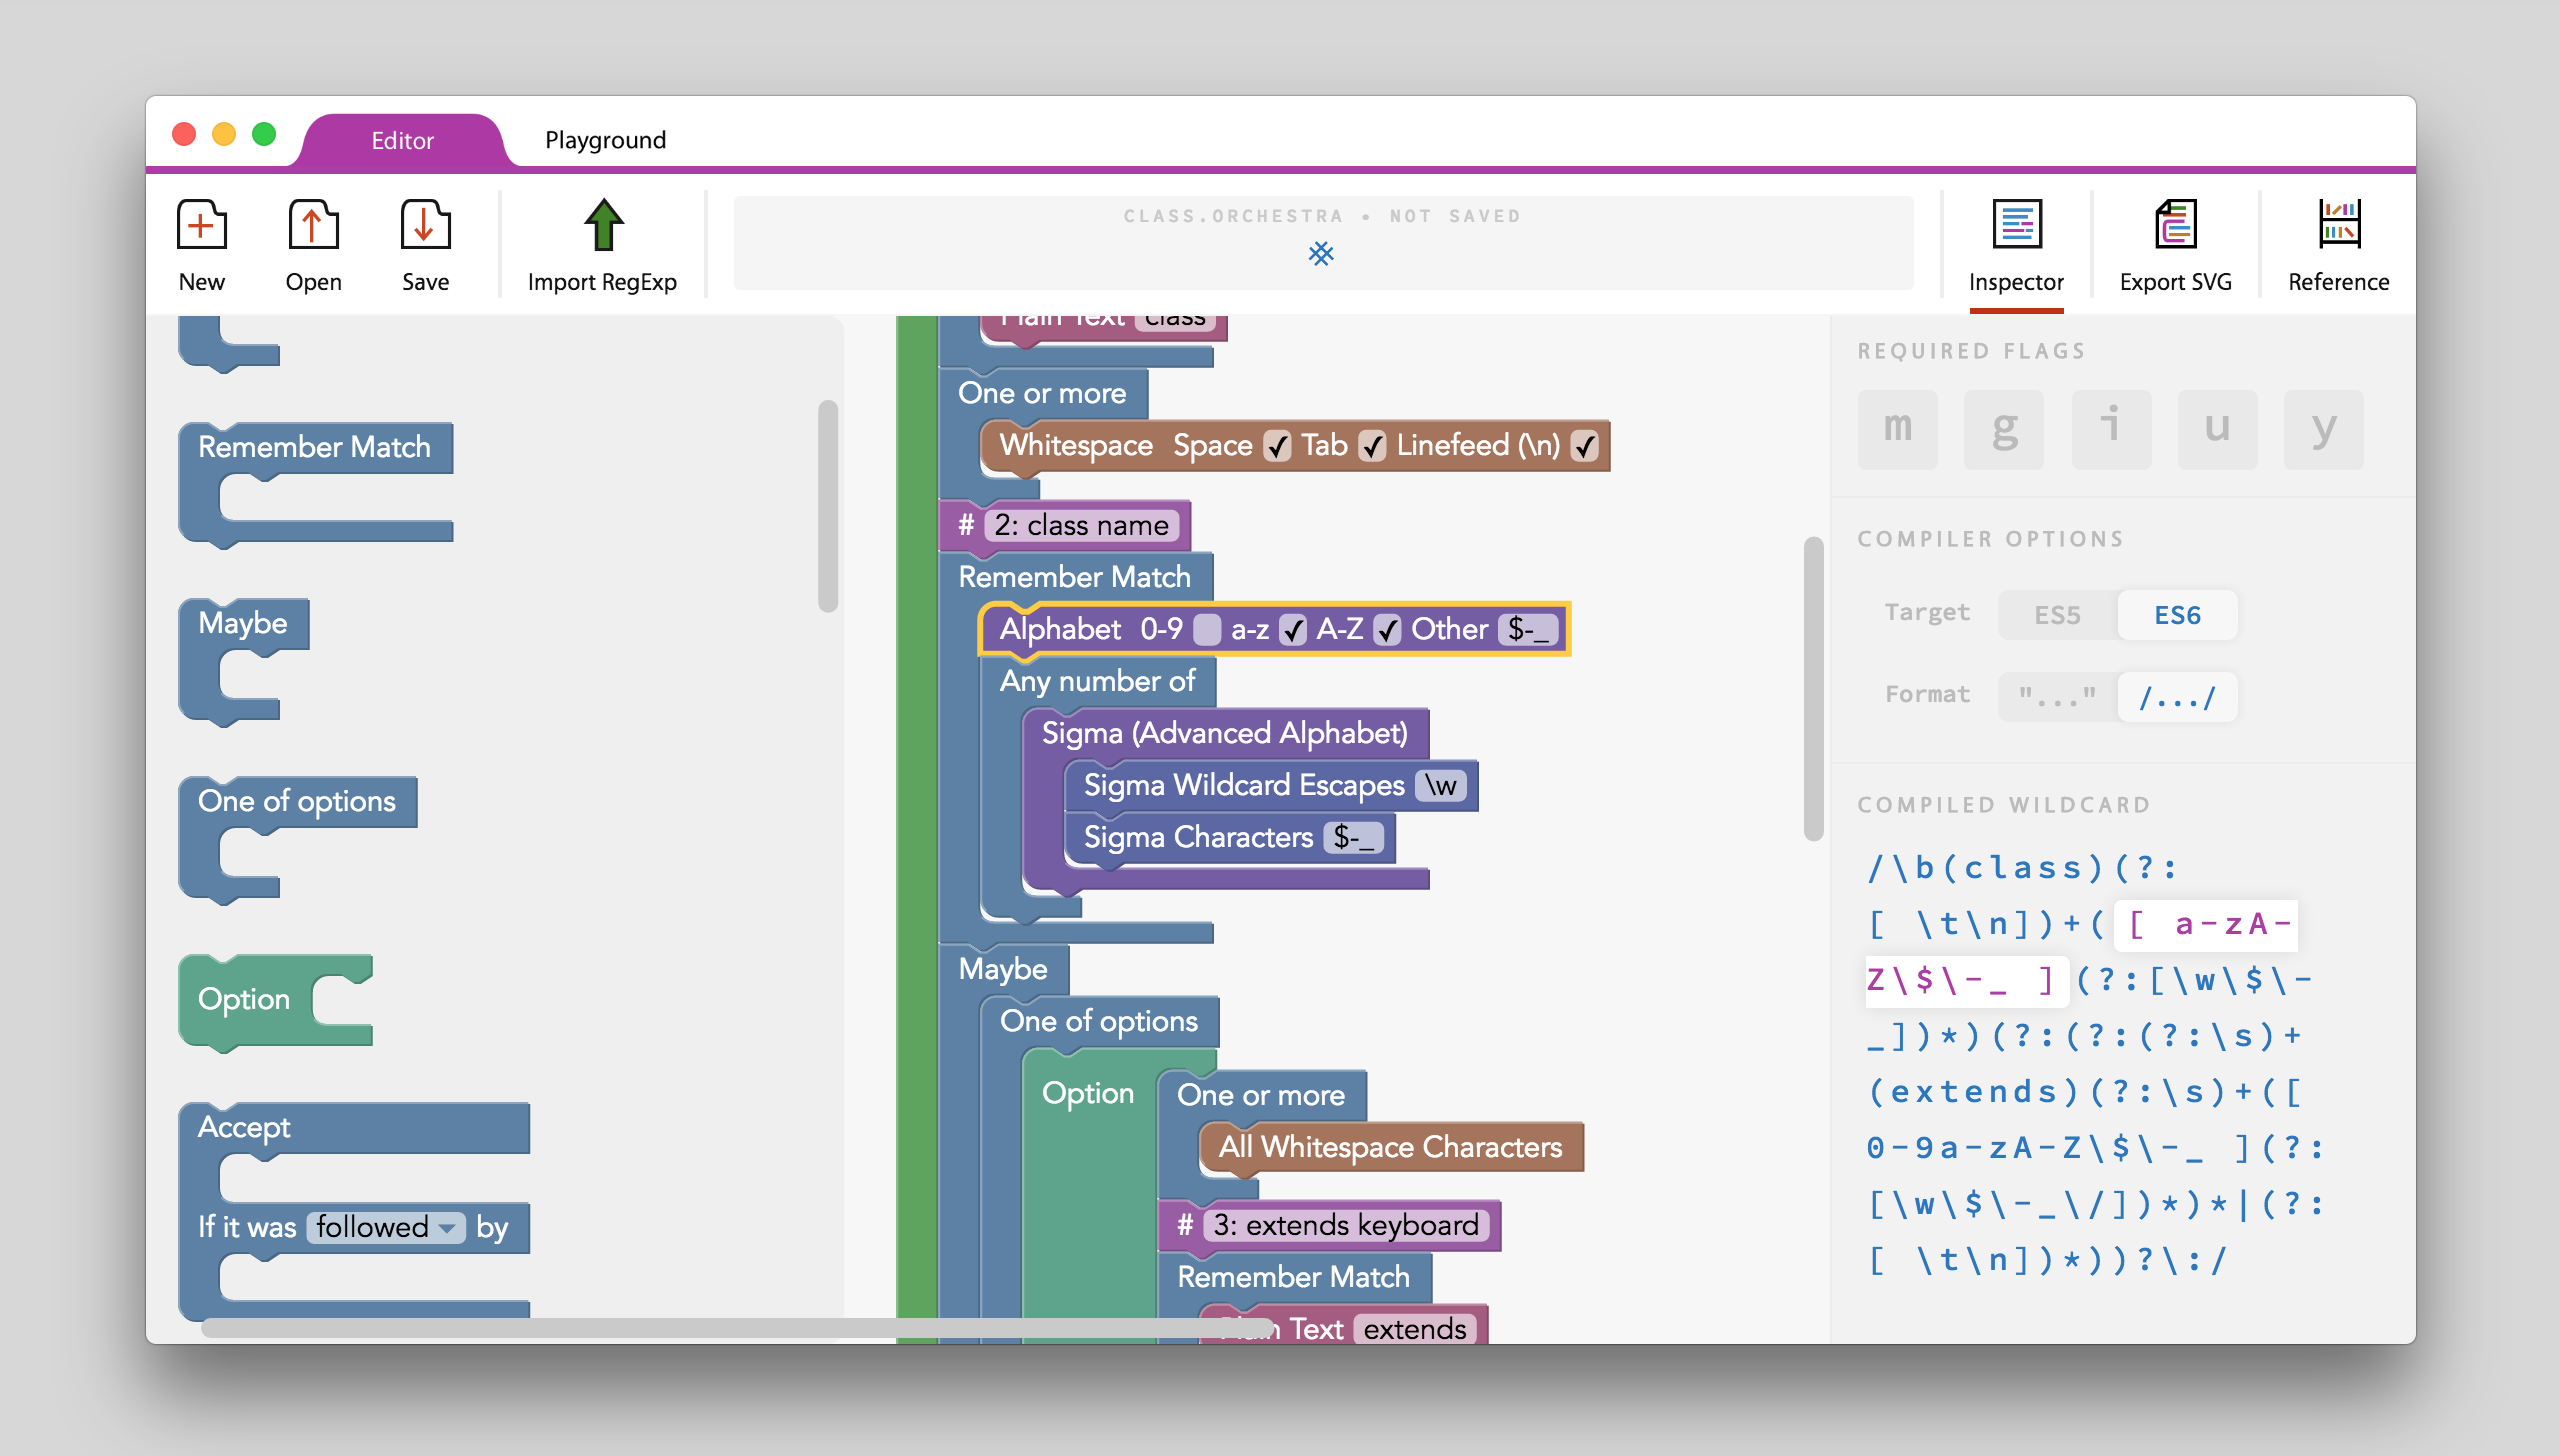The image size is (2560, 1456).
Task: Open the Reference bookshelf icon
Action: [2339, 225]
